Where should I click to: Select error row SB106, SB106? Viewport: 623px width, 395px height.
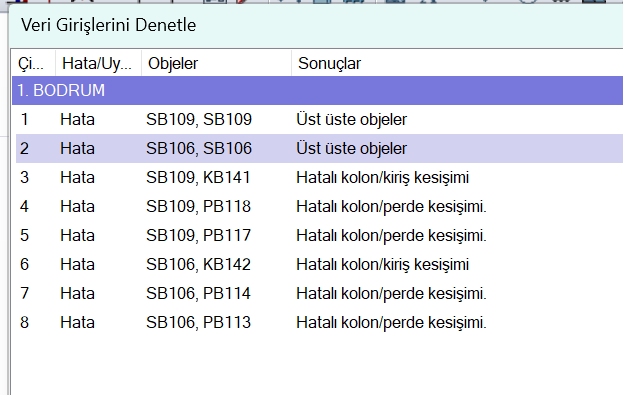(319, 149)
